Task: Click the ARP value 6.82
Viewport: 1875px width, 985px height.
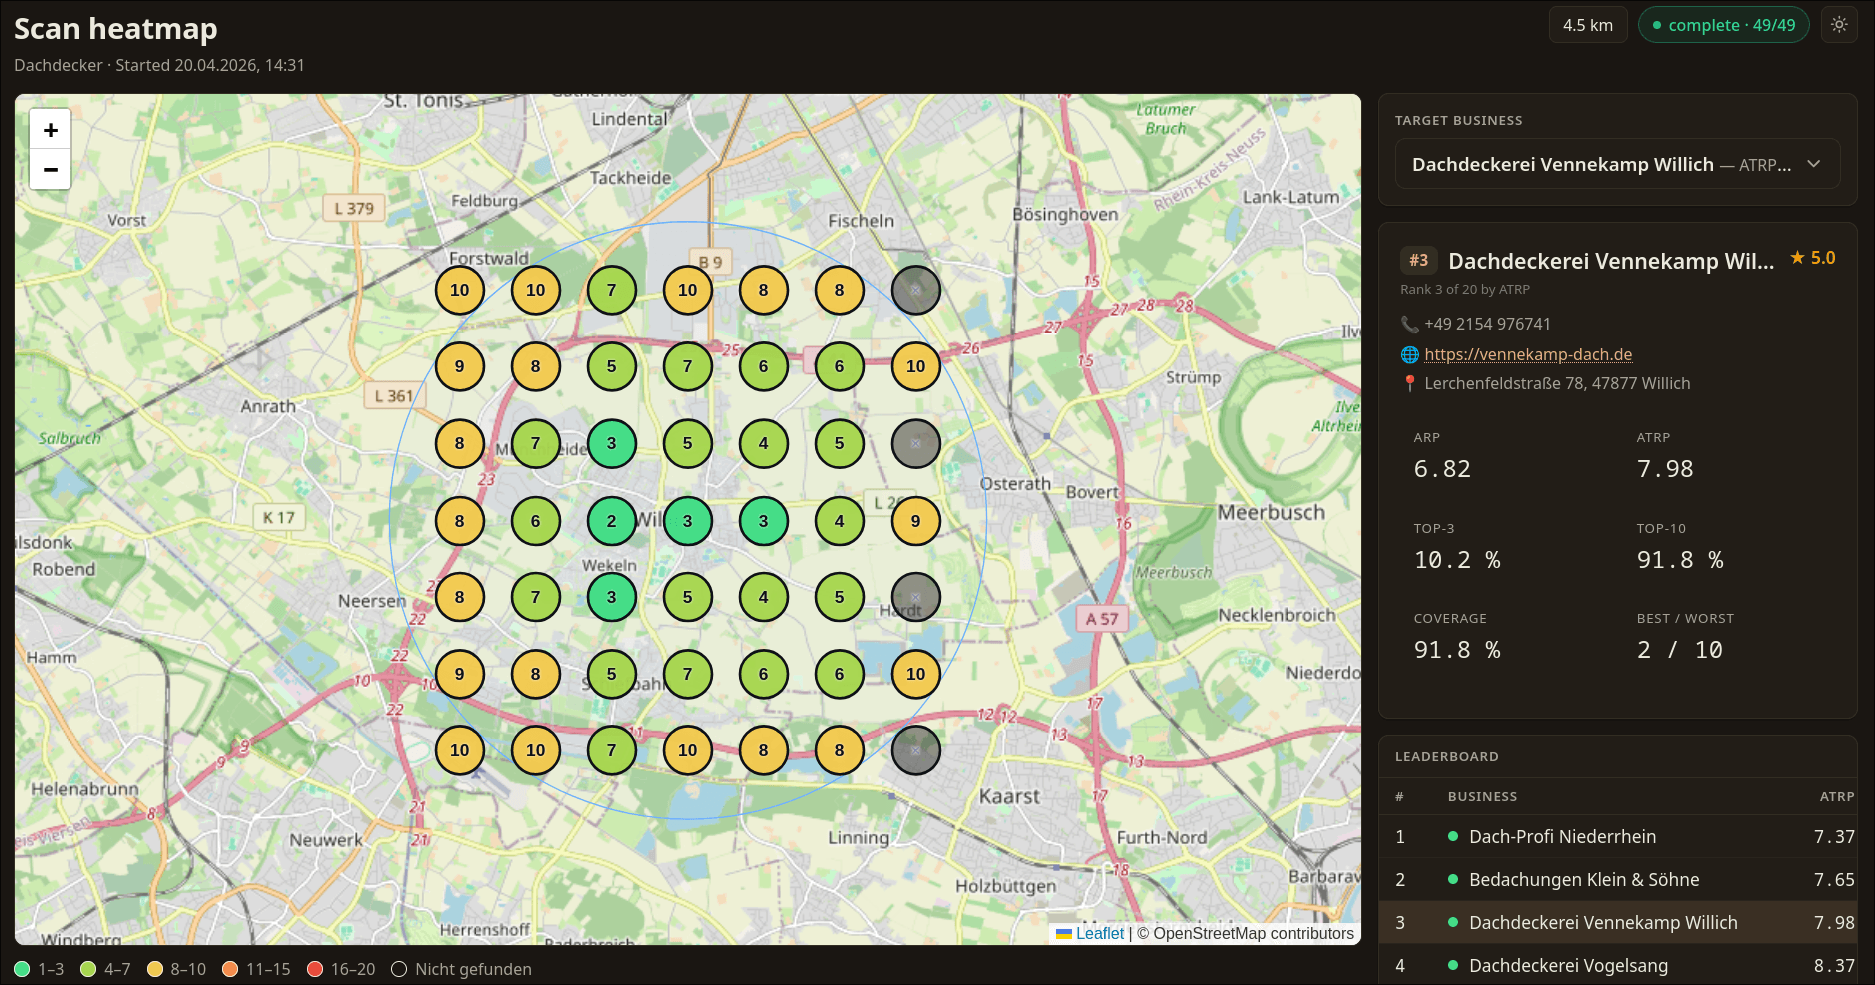Action: coord(1442,469)
